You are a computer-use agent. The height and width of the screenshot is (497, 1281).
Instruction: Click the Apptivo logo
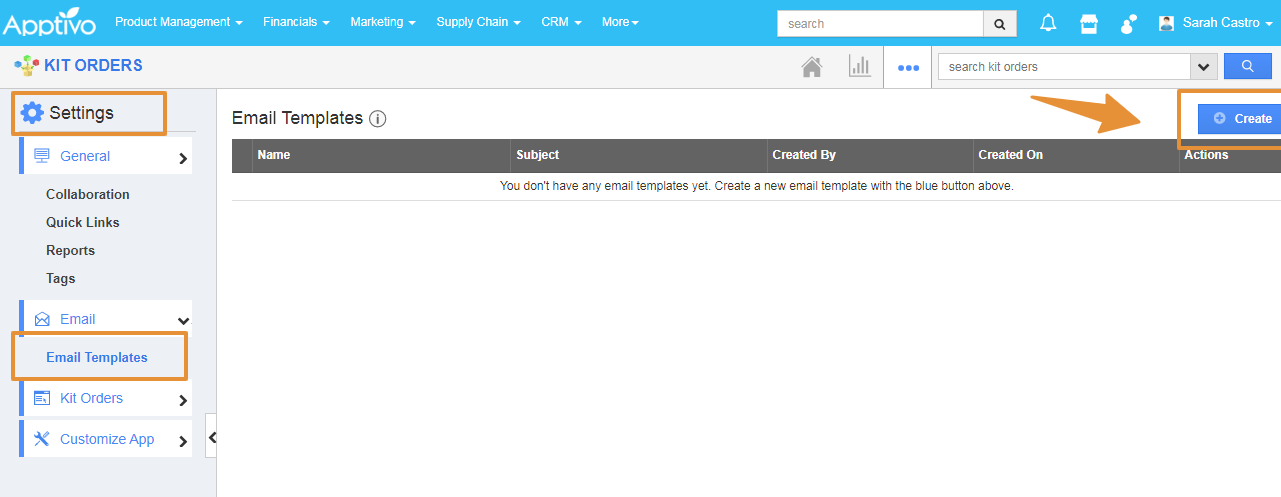(51, 23)
